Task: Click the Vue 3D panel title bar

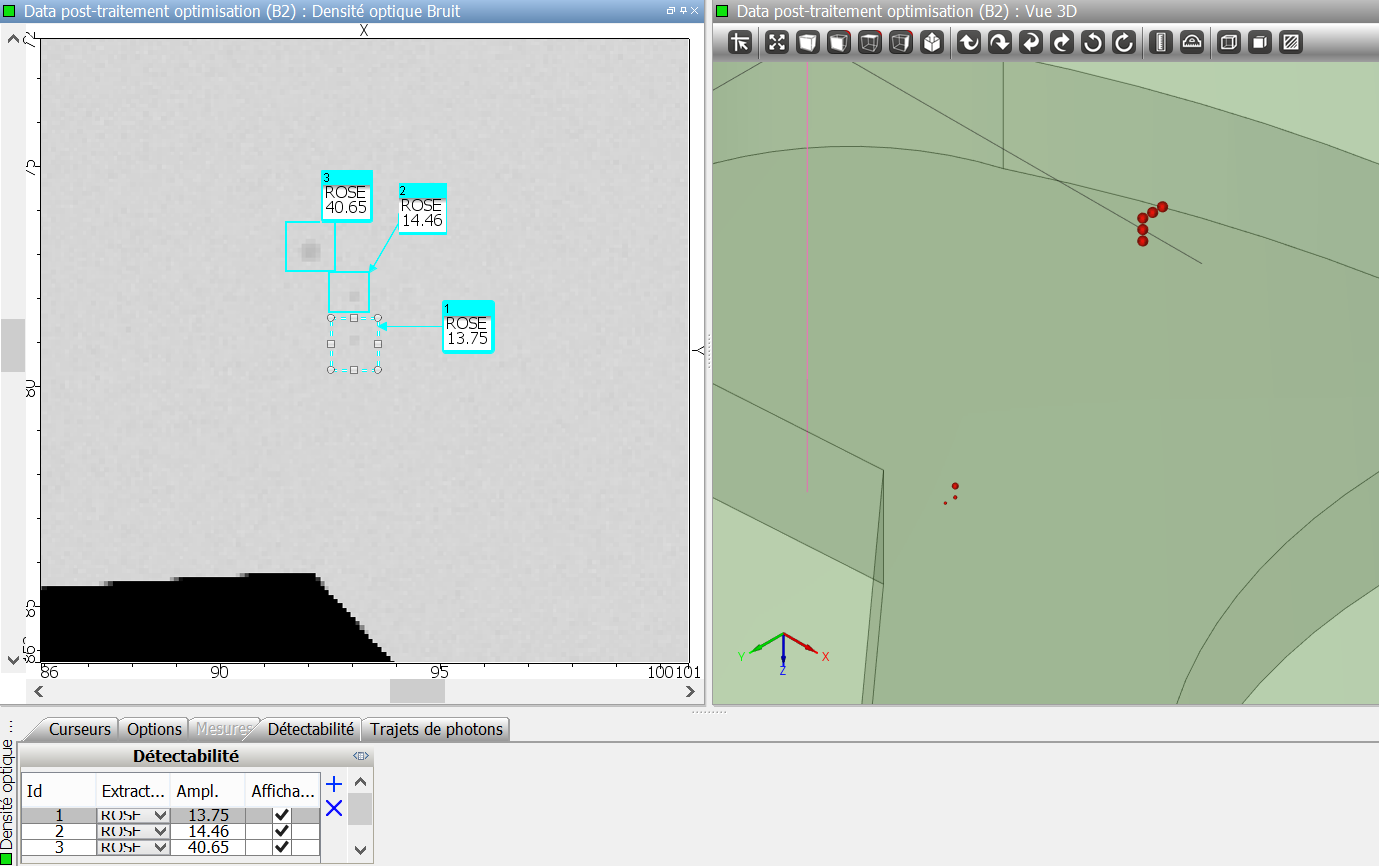Action: point(1046,11)
